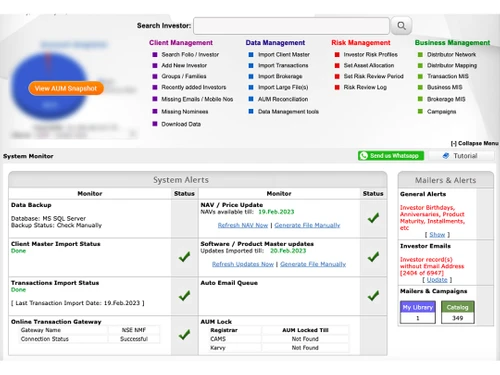Open the Catalog button
This screenshot has height=375, width=500.
458,307
